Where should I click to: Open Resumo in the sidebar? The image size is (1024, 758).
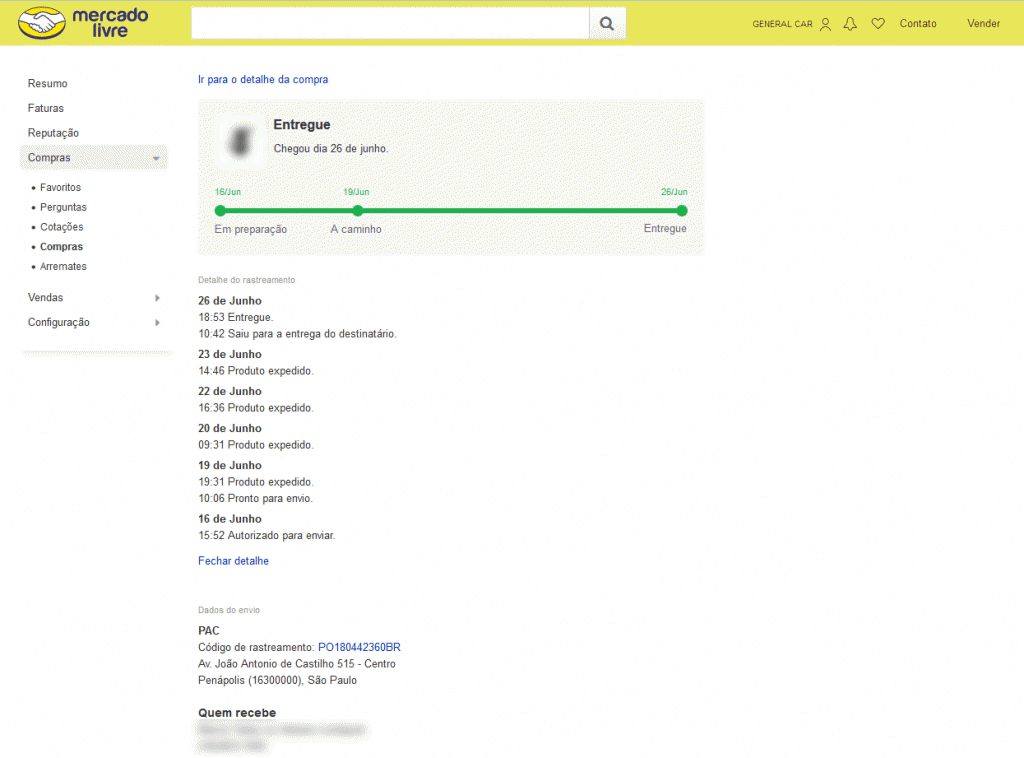pos(48,84)
